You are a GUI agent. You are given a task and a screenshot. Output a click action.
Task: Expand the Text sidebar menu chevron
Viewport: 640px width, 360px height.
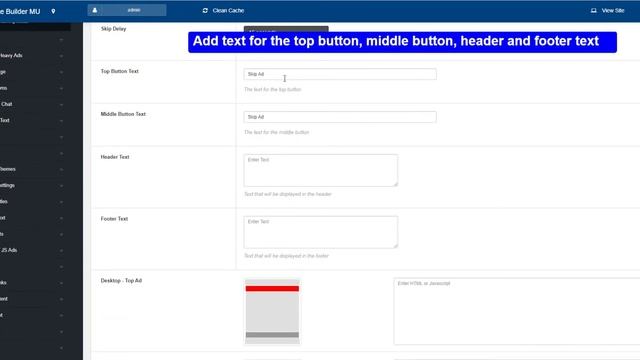pos(61,121)
